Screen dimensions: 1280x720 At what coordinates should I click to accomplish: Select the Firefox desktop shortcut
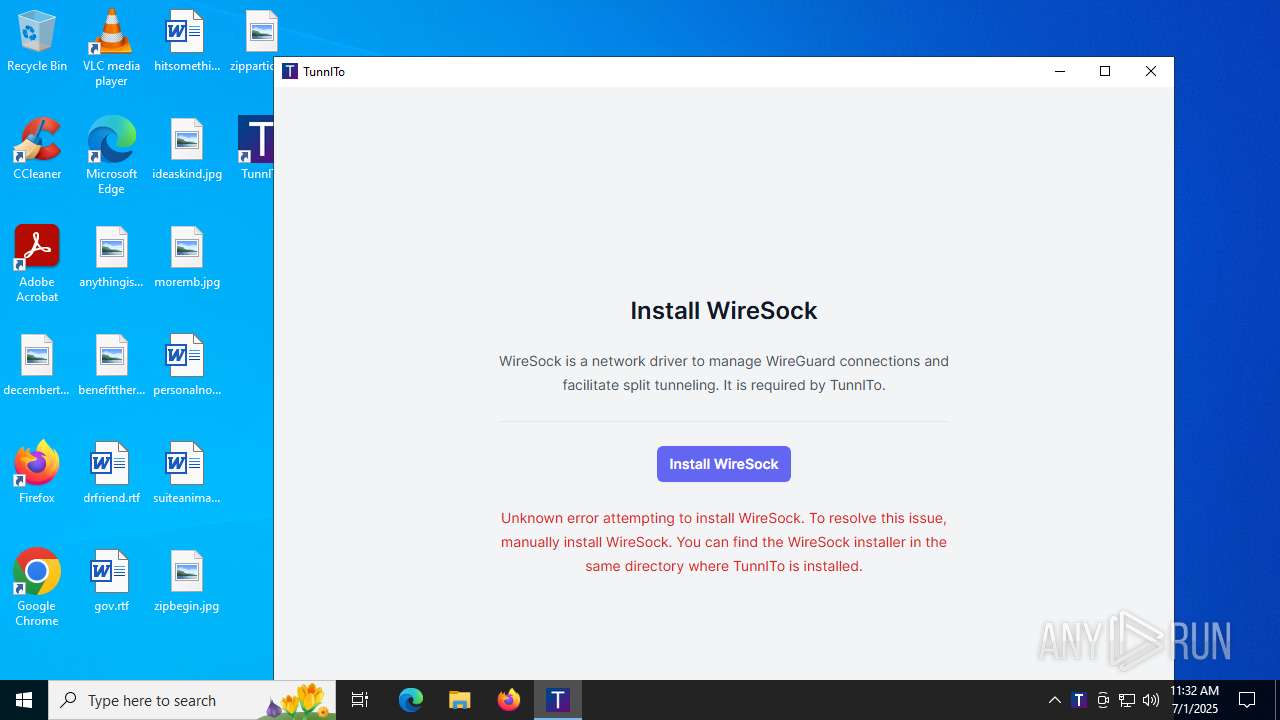37,473
